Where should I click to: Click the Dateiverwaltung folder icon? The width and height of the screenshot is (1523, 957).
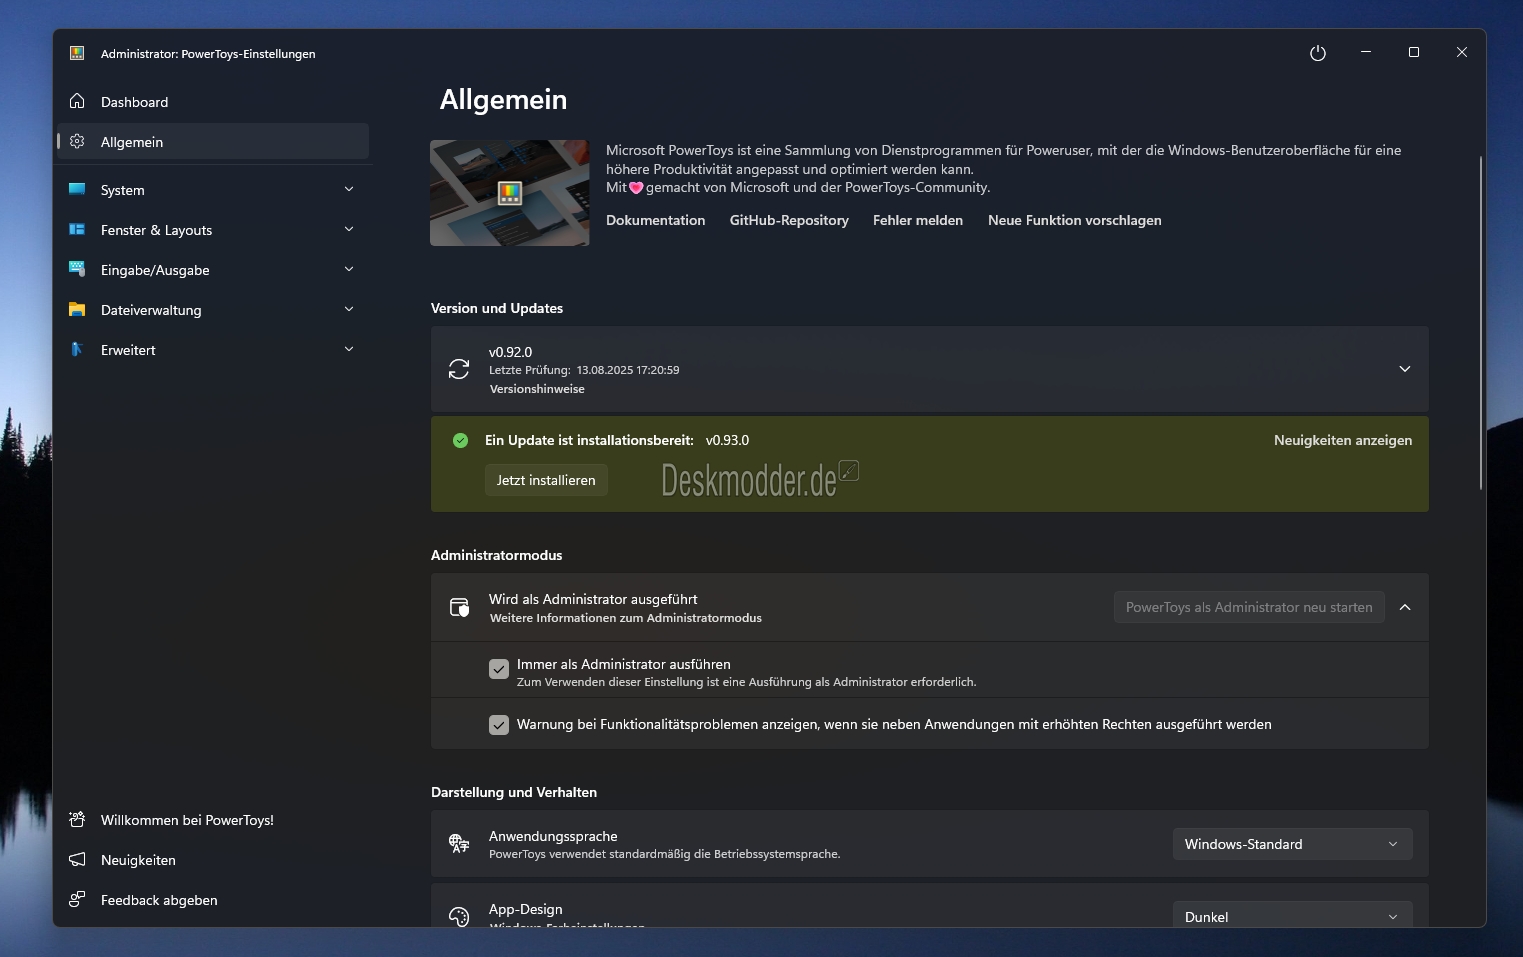point(77,309)
